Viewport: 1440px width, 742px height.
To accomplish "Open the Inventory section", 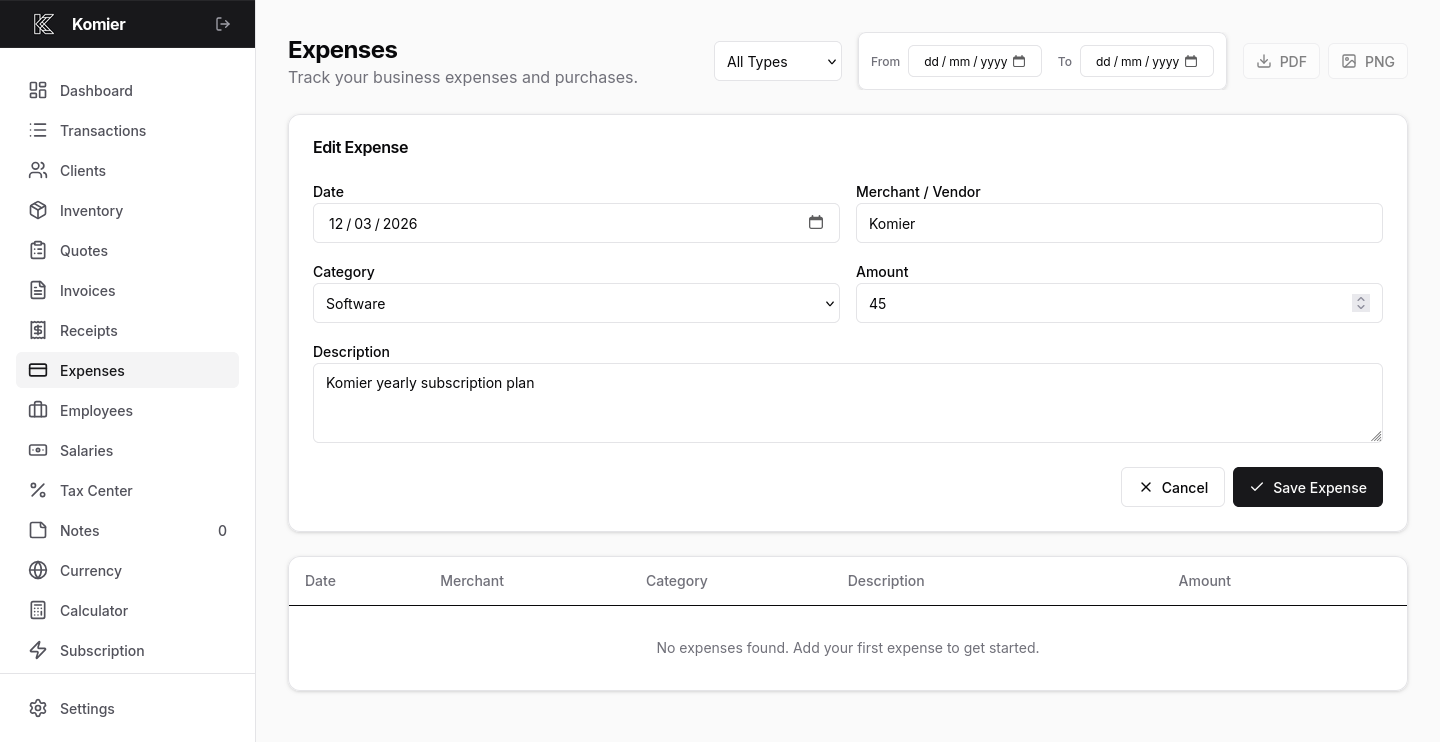I will 90,210.
